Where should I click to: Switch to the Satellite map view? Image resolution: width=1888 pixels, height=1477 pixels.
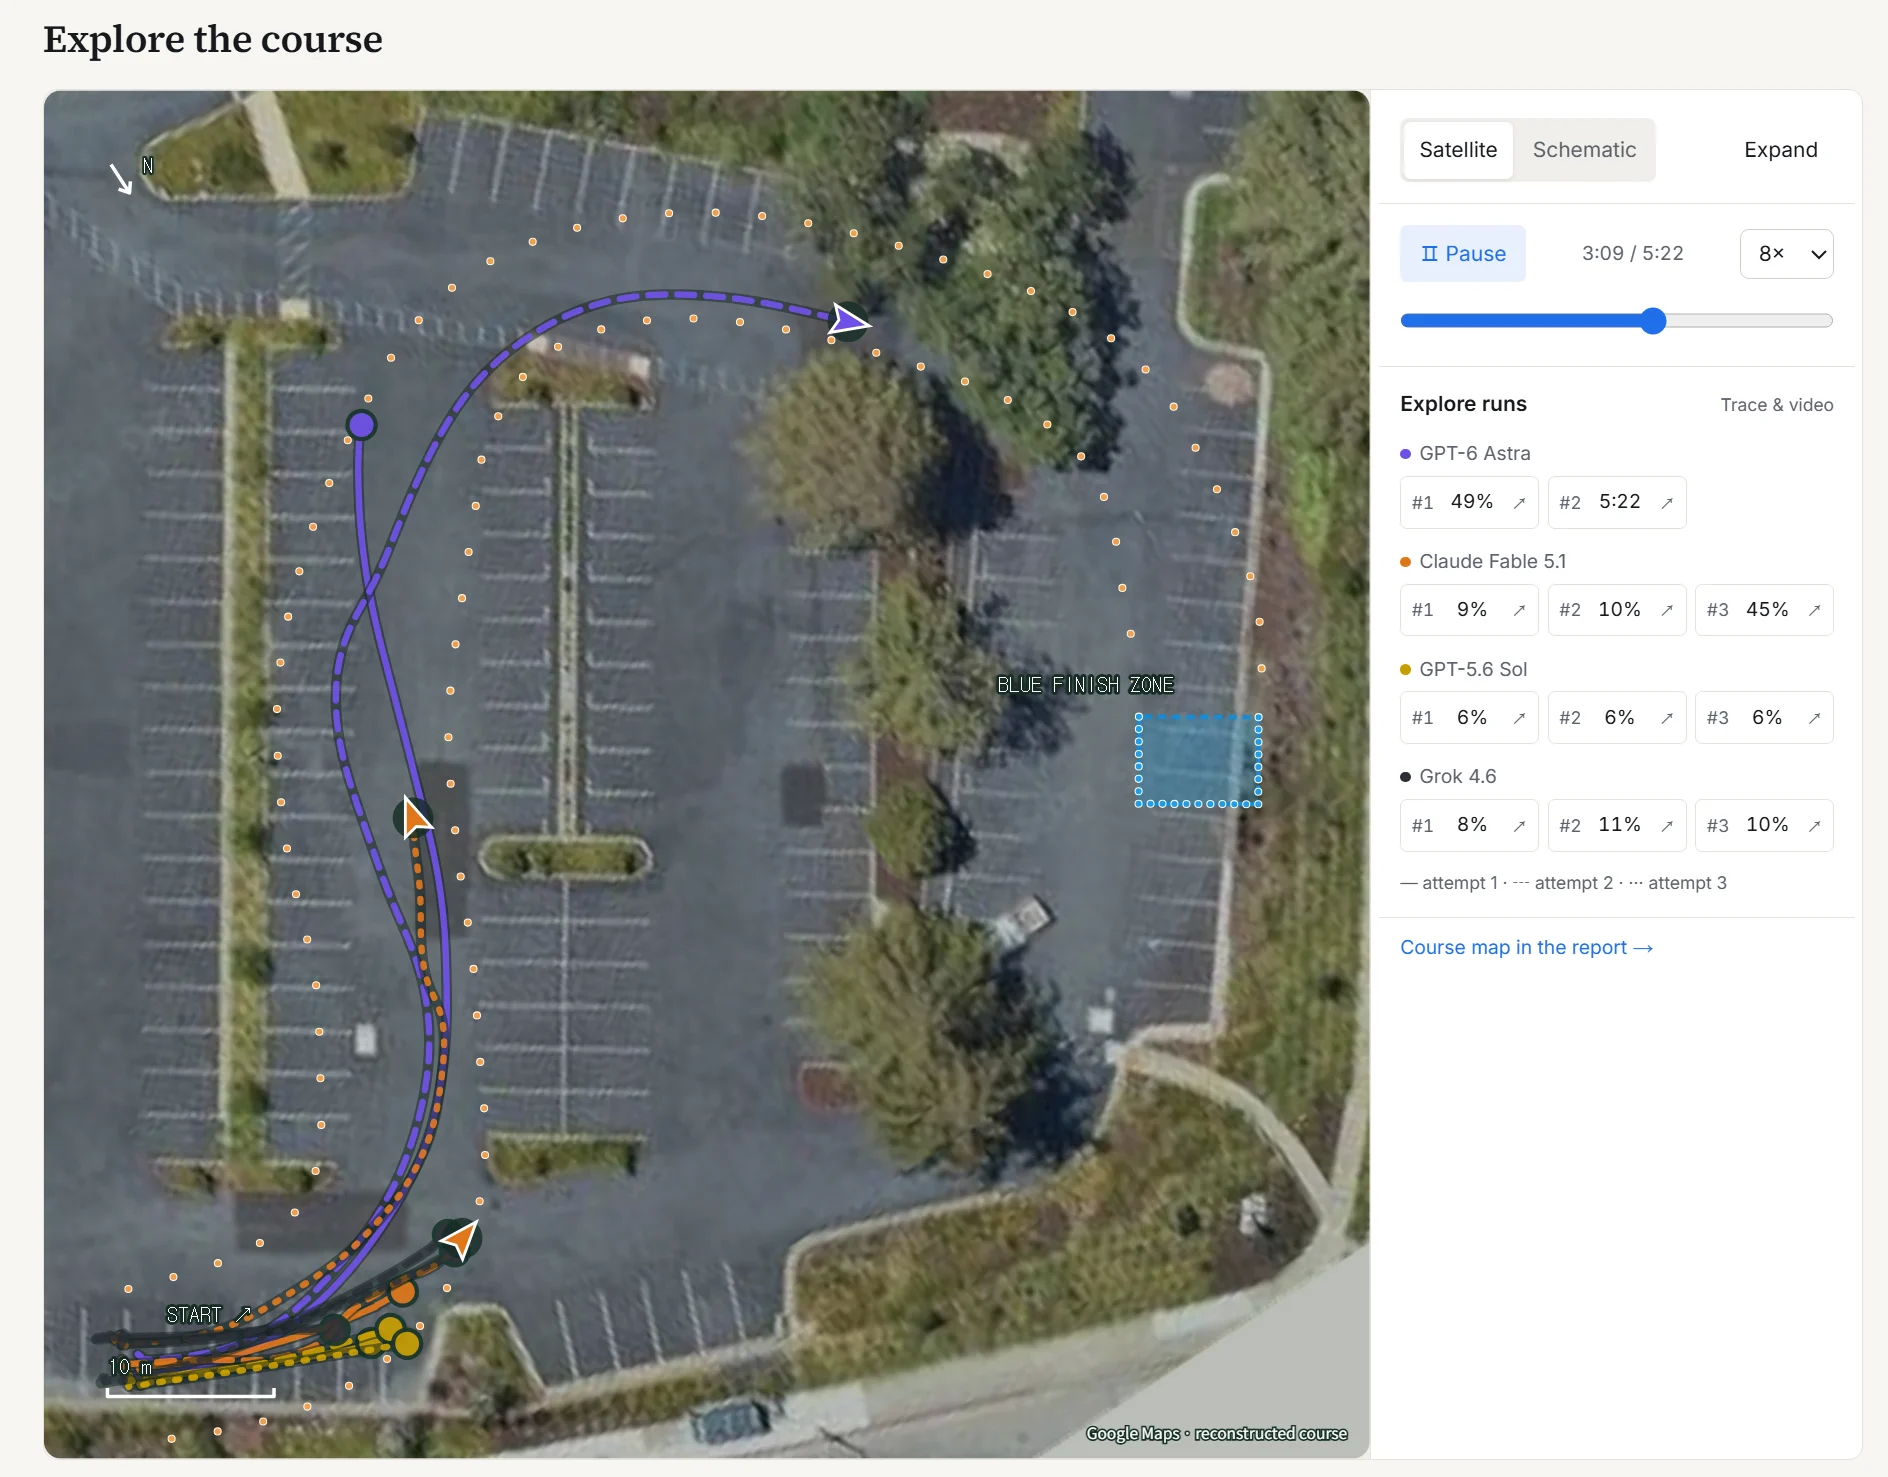pos(1458,150)
